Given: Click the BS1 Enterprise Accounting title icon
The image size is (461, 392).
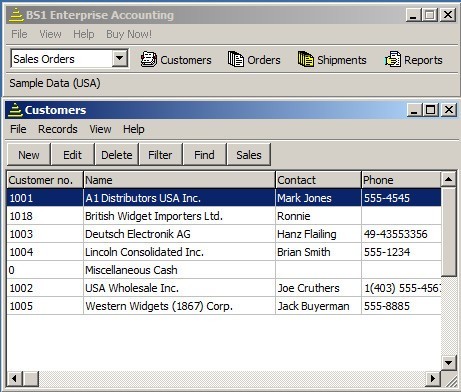Looking at the screenshot, I should pyautogui.click(x=16, y=15).
